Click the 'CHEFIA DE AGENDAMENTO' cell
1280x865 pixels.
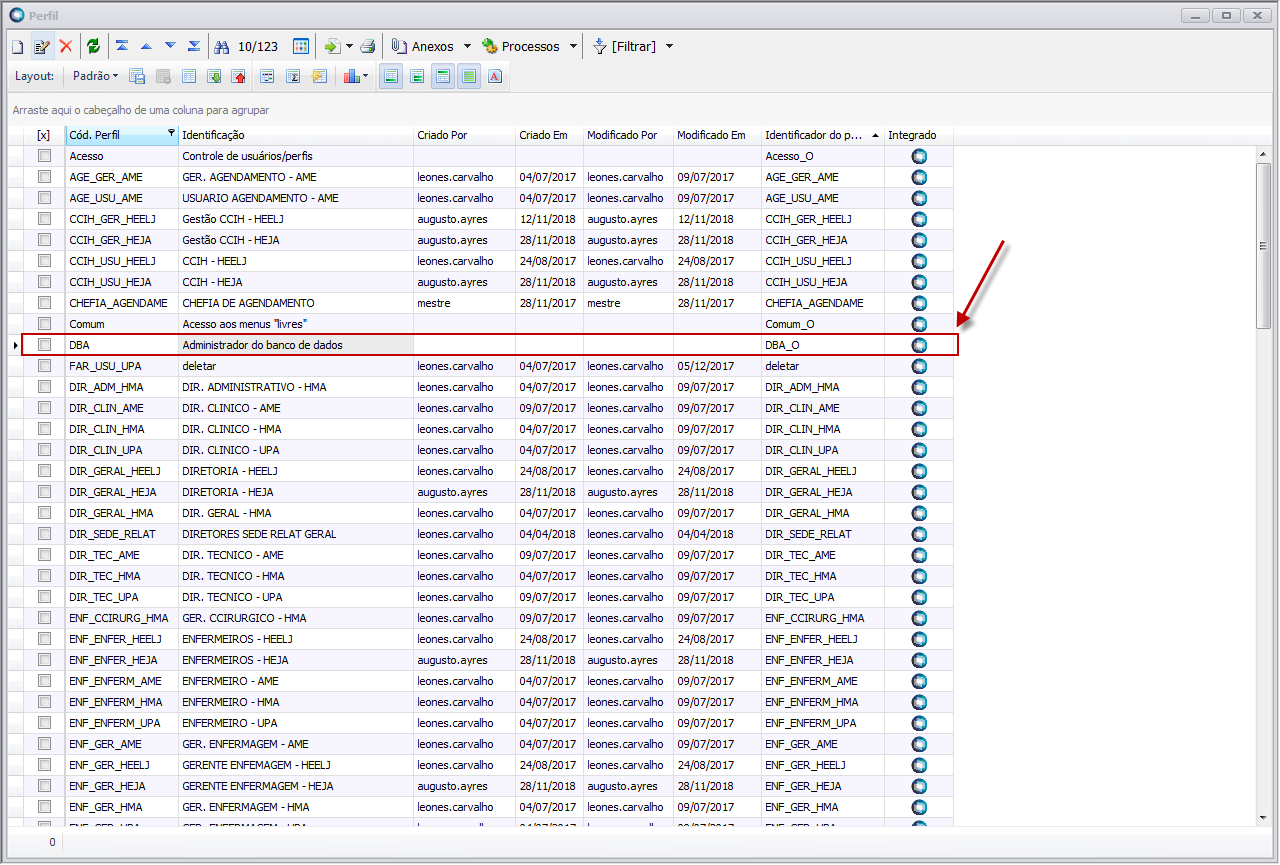(x=296, y=303)
